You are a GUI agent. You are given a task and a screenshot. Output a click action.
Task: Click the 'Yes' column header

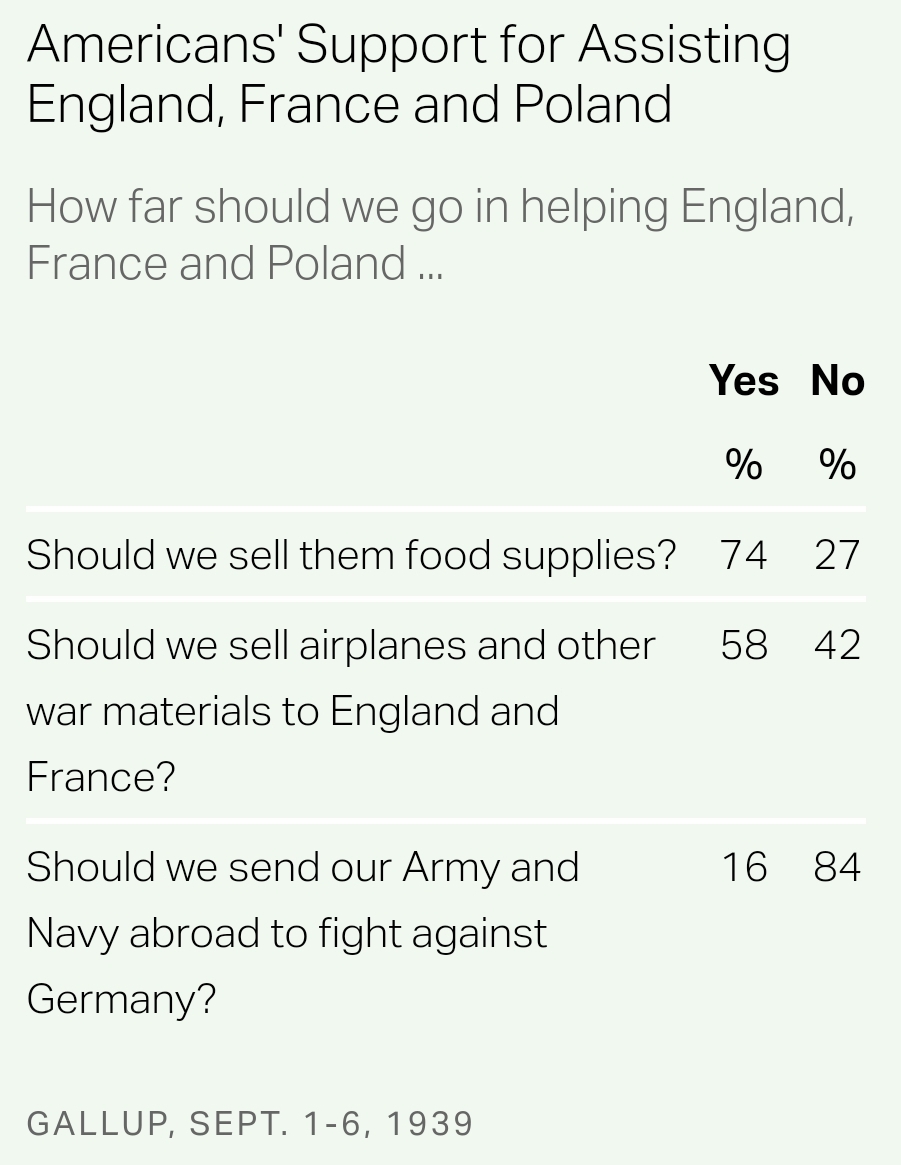tap(743, 381)
